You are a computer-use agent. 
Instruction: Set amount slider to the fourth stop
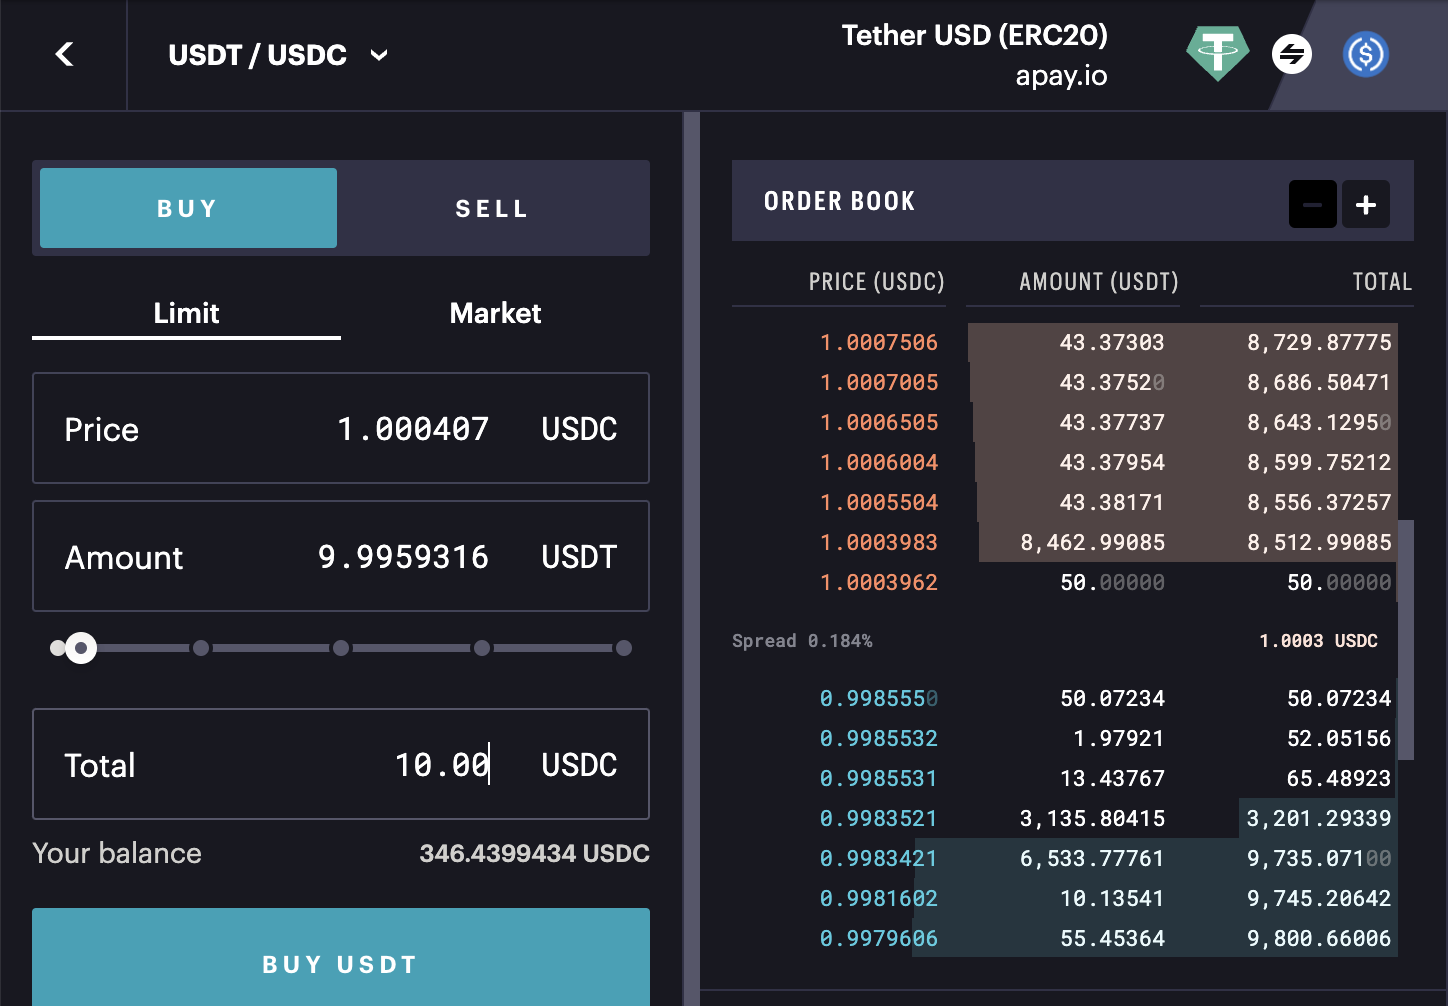pyautogui.click(x=482, y=648)
